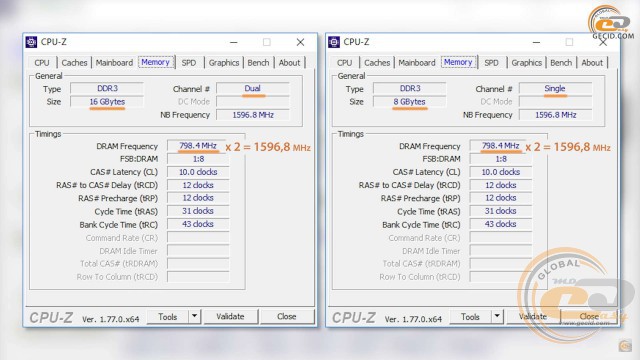Click CAS# Latency 10.0 clocks in right window
Image resolution: width=640 pixels, height=360 pixels.
pyautogui.click(x=500, y=172)
